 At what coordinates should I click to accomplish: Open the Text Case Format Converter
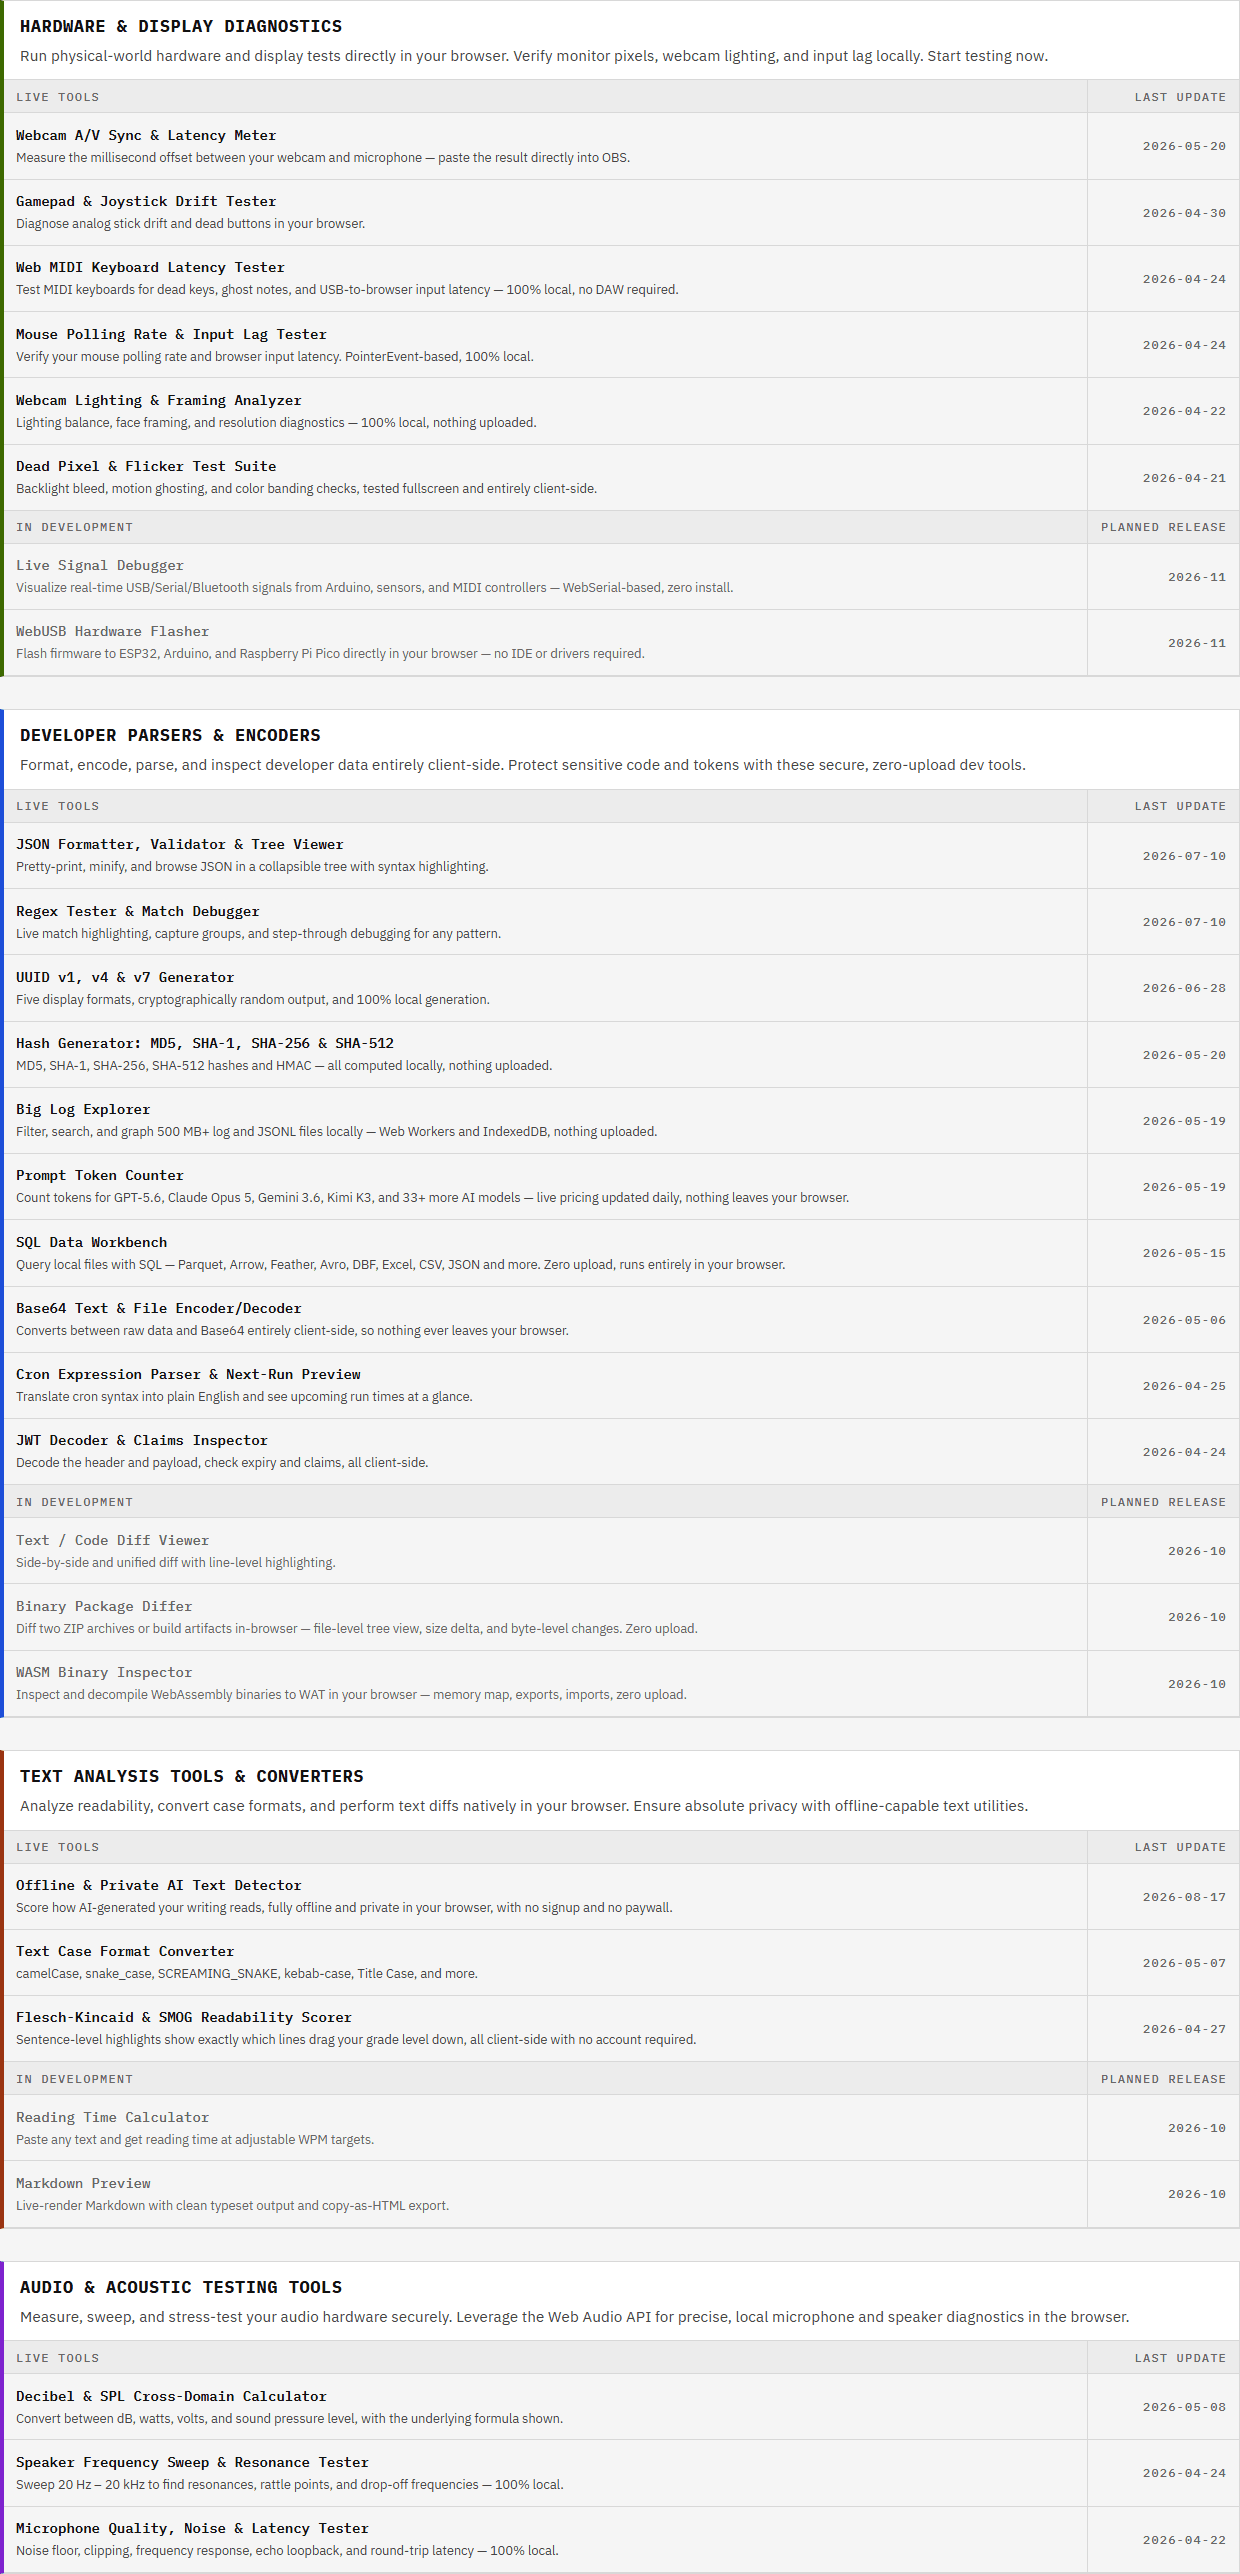pos(125,1952)
